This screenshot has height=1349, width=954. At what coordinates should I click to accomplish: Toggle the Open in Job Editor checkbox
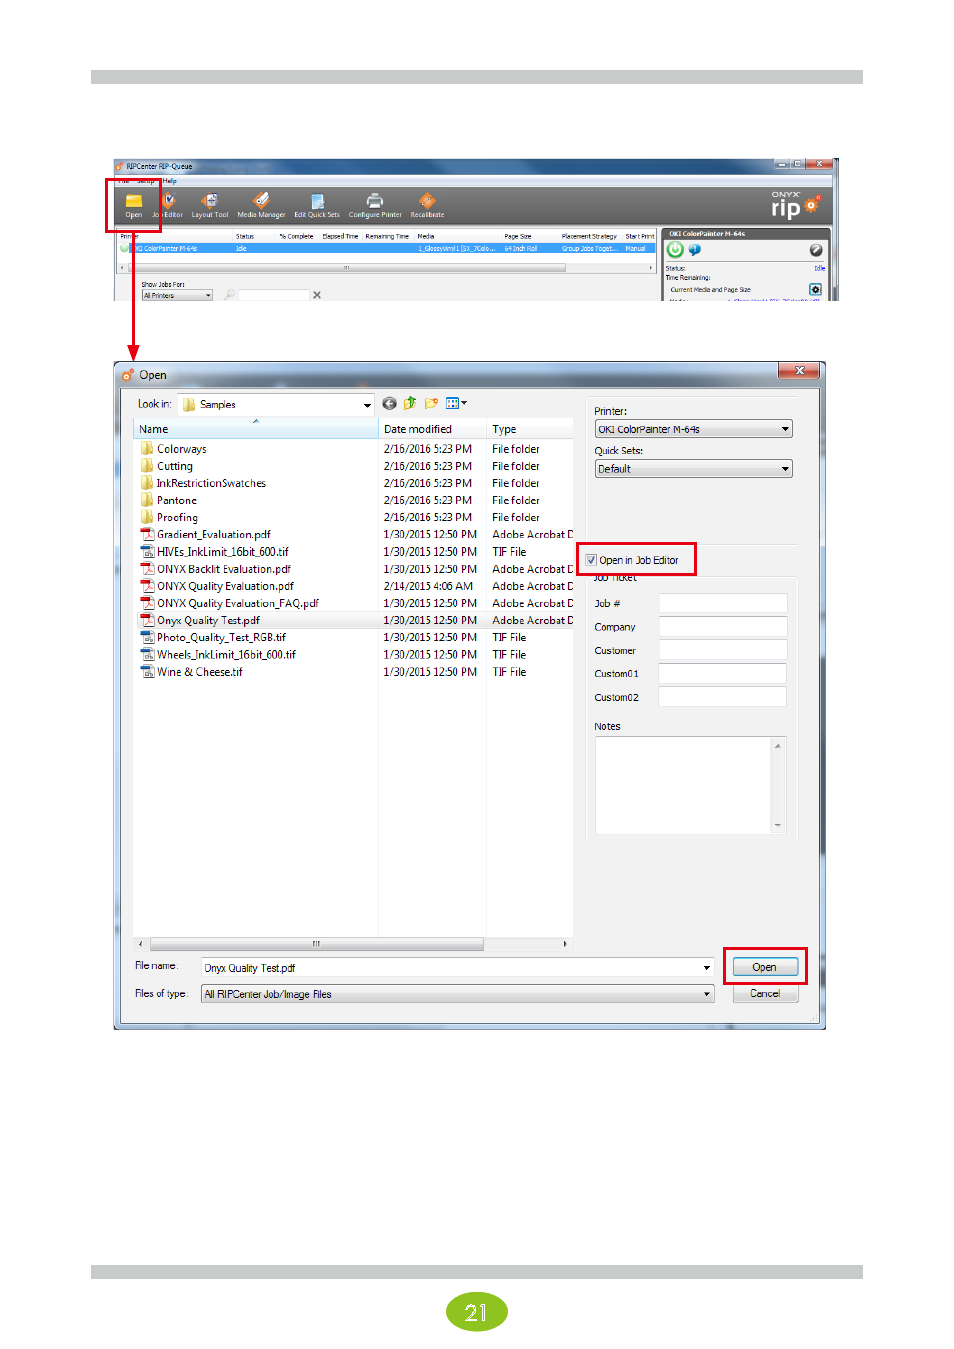(x=591, y=560)
